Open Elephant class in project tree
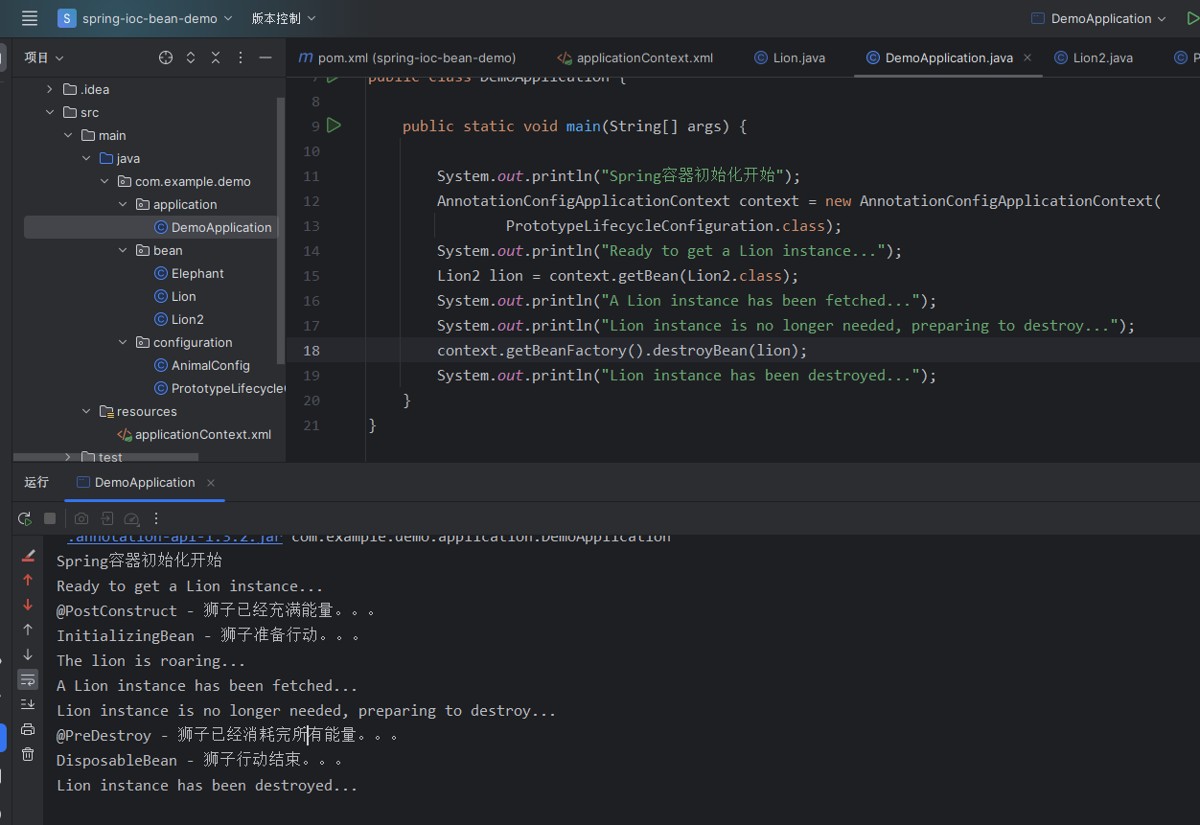The height and width of the screenshot is (825, 1200). coord(197,273)
